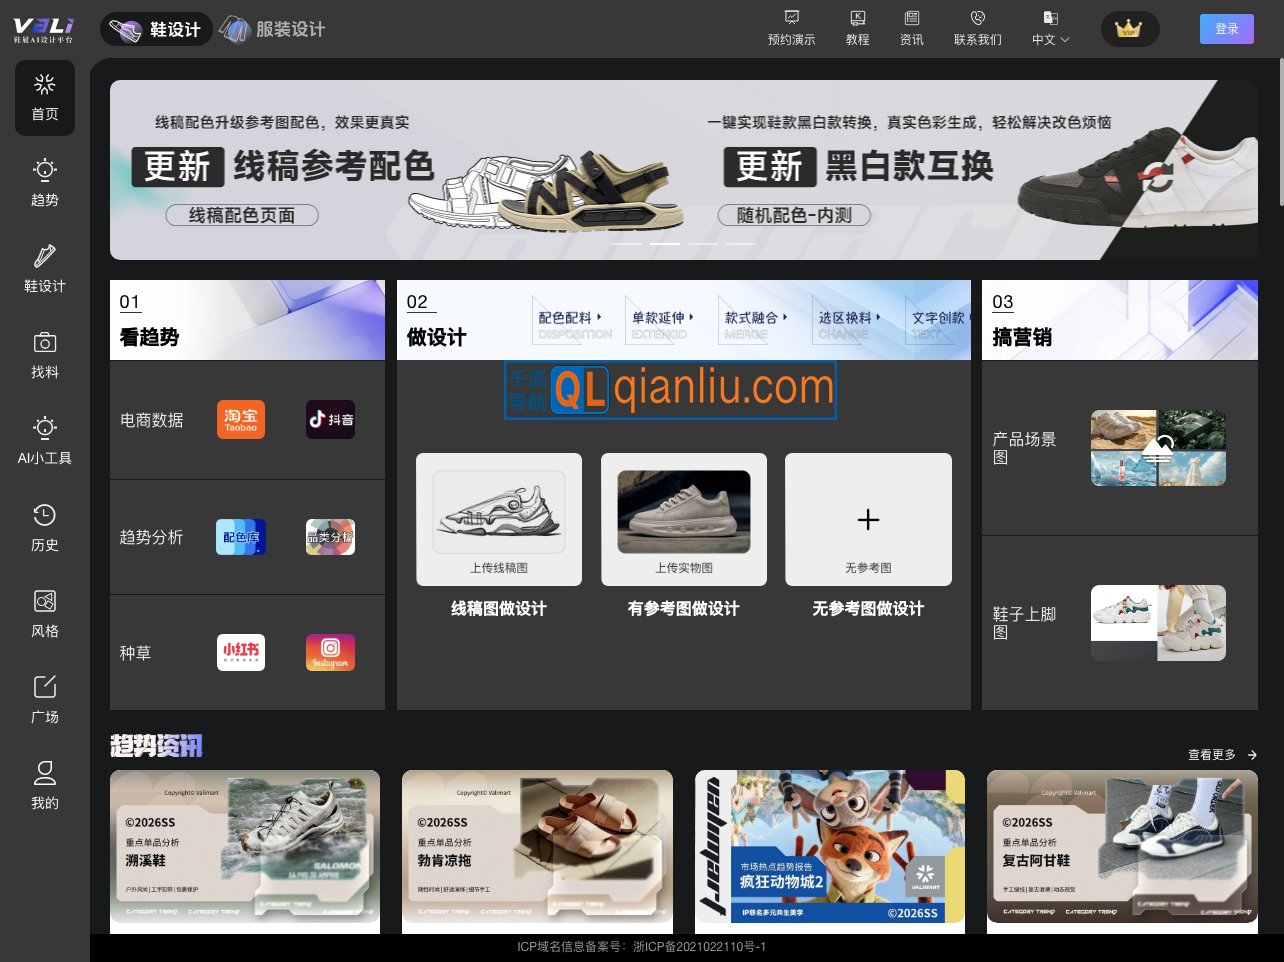Click the 配色库 icon under 趋势分析
The height and width of the screenshot is (962, 1284).
pyautogui.click(x=240, y=536)
